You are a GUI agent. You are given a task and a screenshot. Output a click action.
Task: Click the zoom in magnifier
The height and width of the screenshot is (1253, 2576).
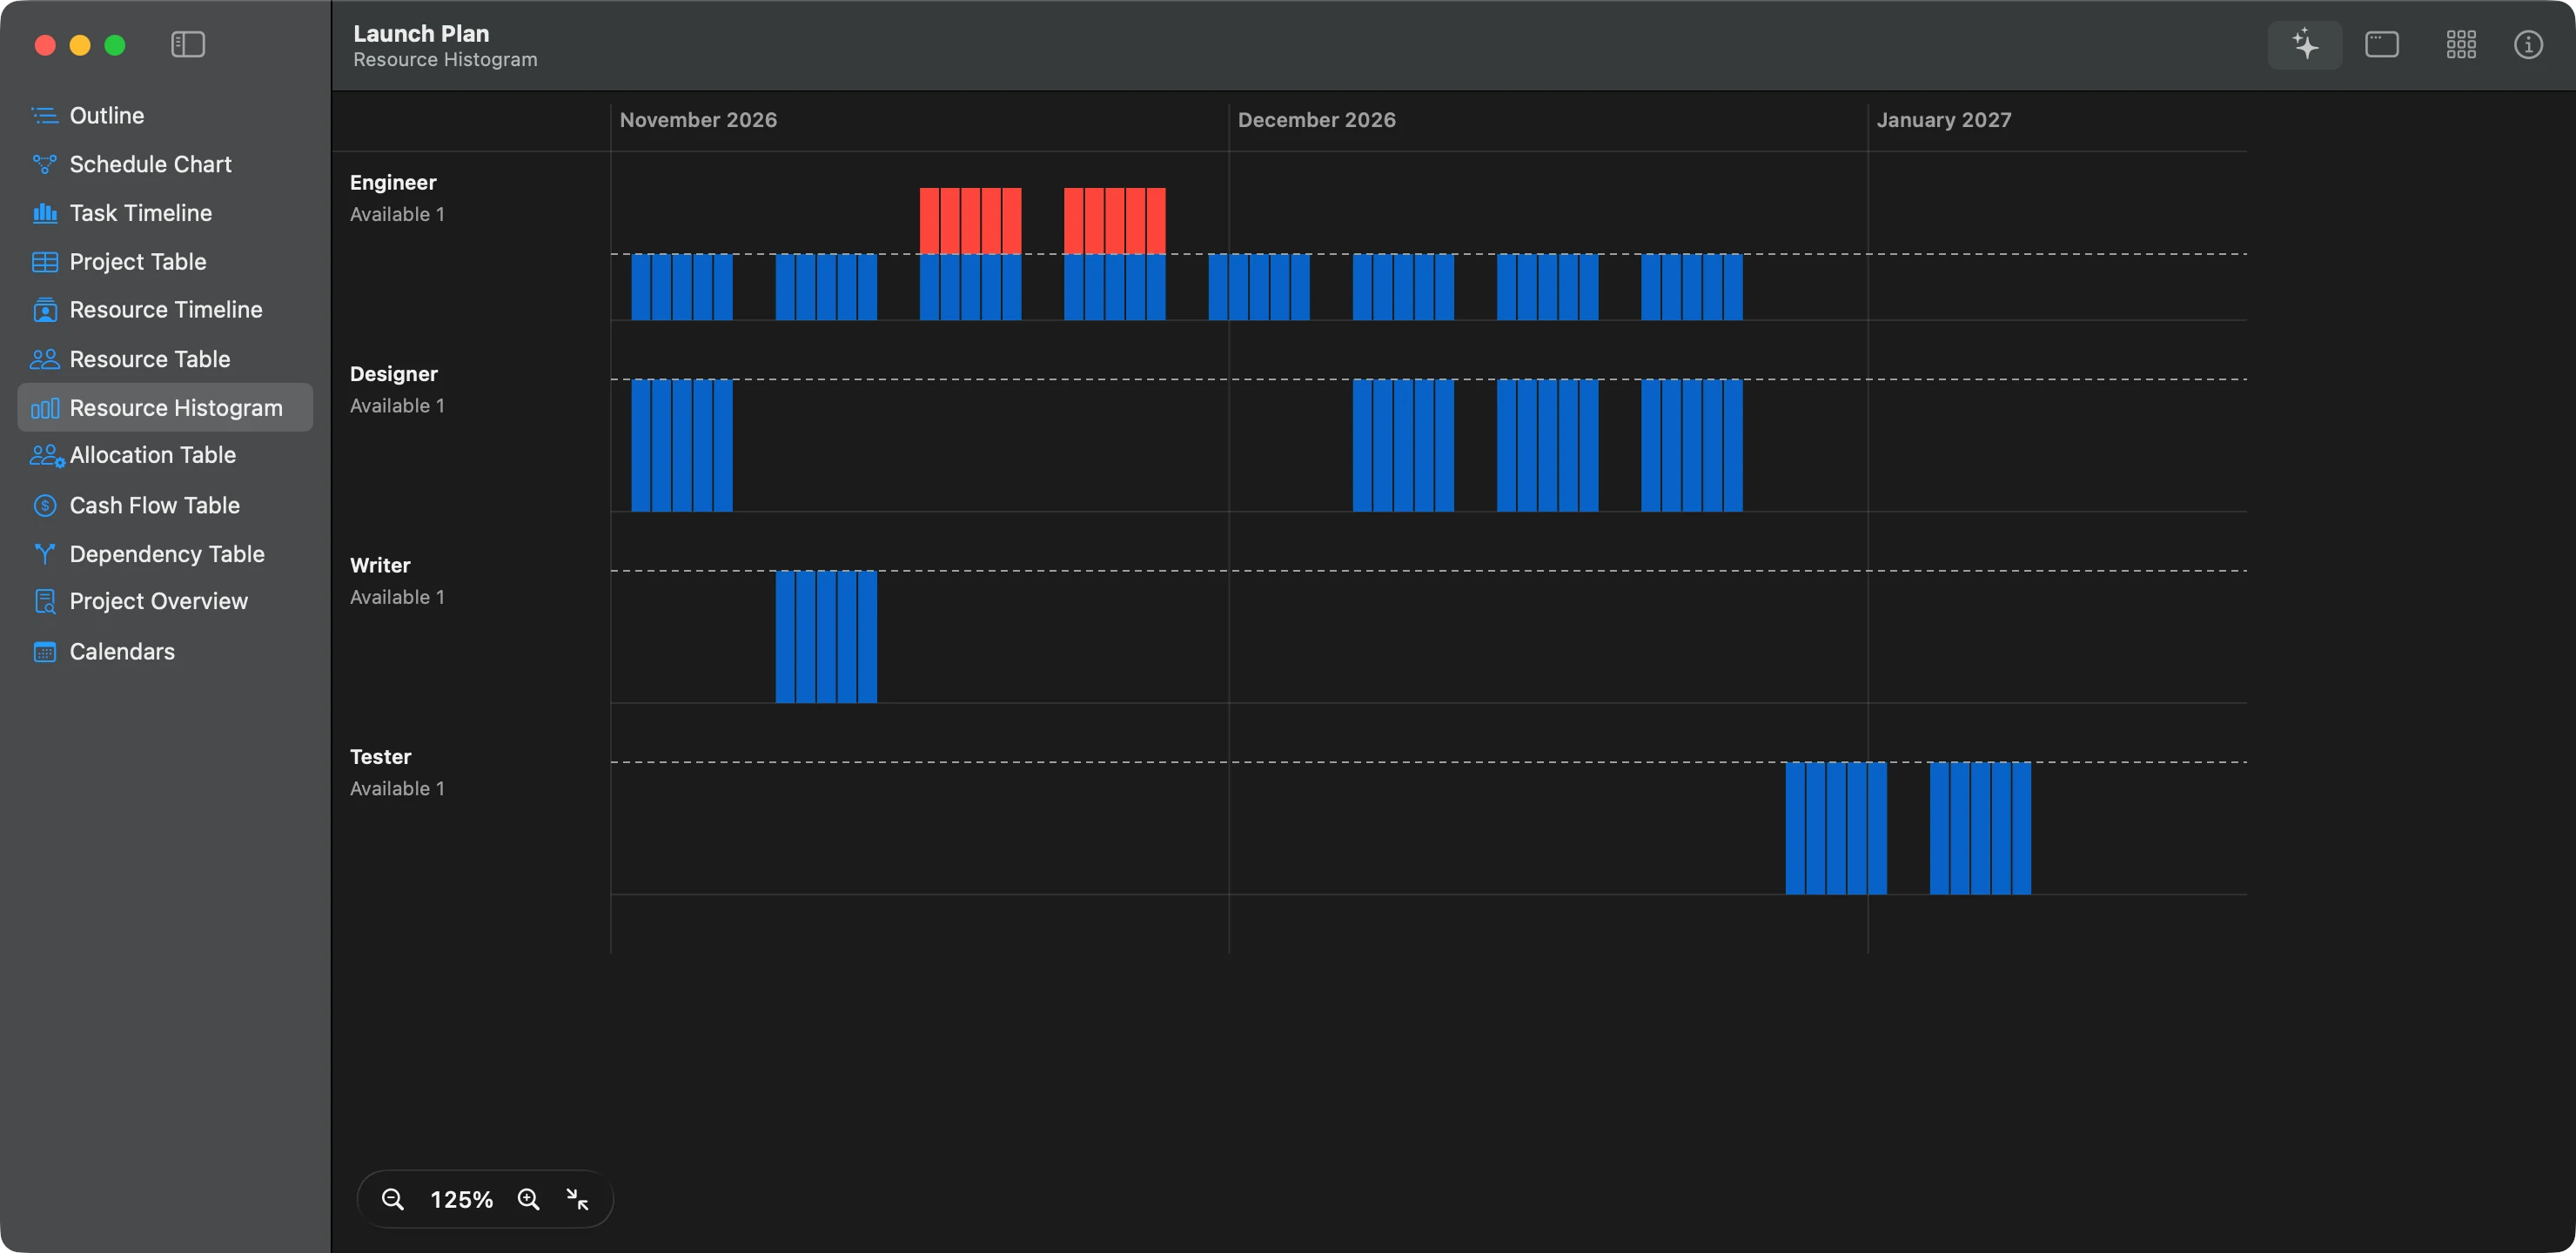click(x=529, y=1199)
